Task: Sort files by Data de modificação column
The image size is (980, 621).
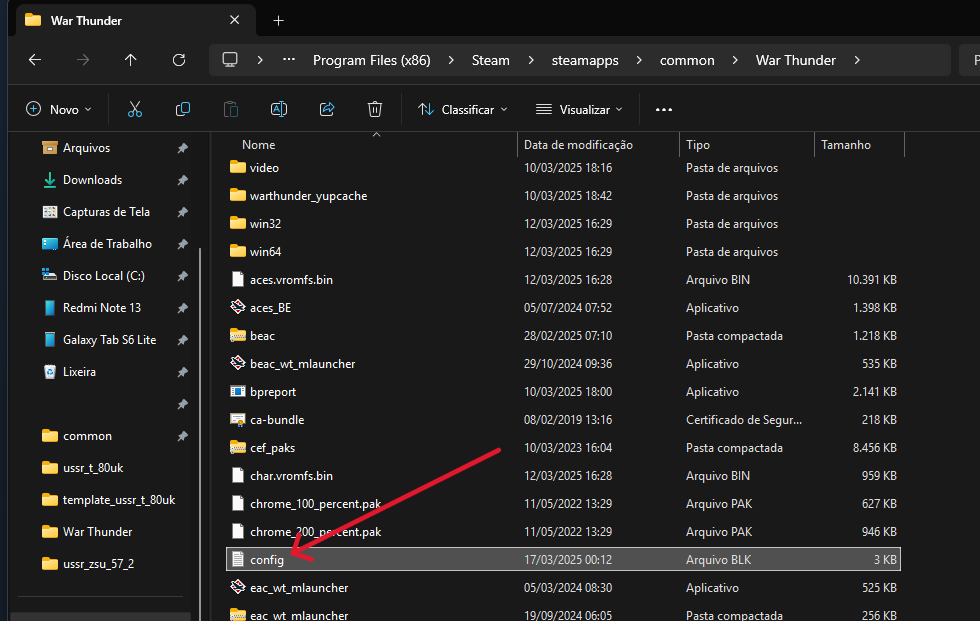Action: [x=578, y=145]
